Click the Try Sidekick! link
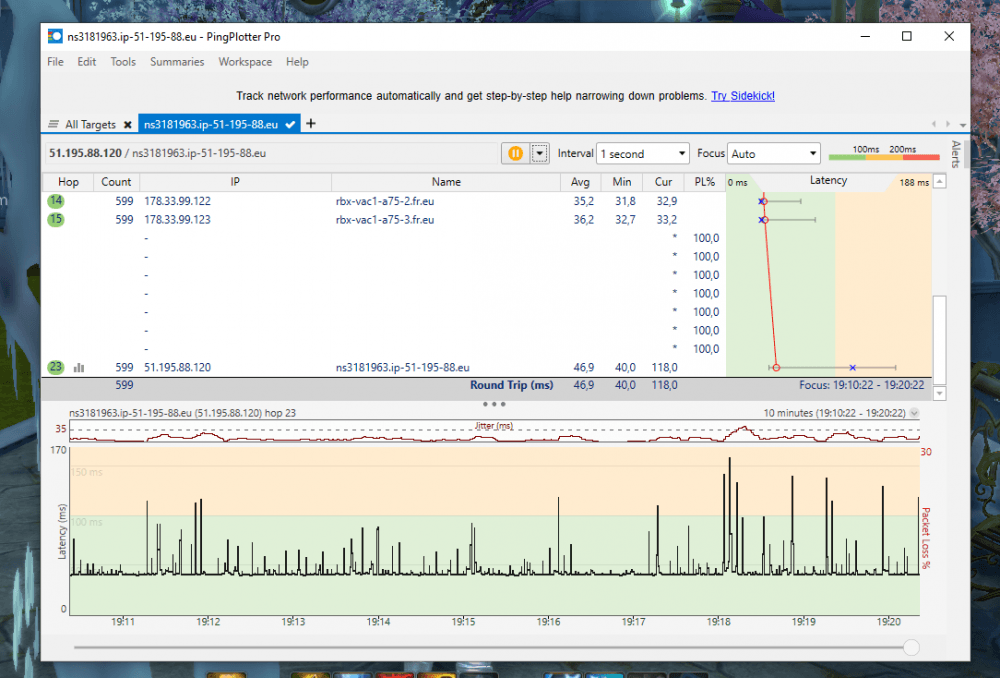The image size is (1000, 678). click(742, 96)
